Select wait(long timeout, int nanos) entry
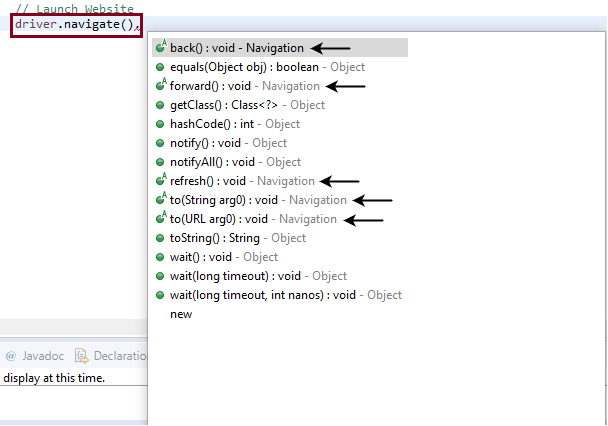 tap(286, 295)
